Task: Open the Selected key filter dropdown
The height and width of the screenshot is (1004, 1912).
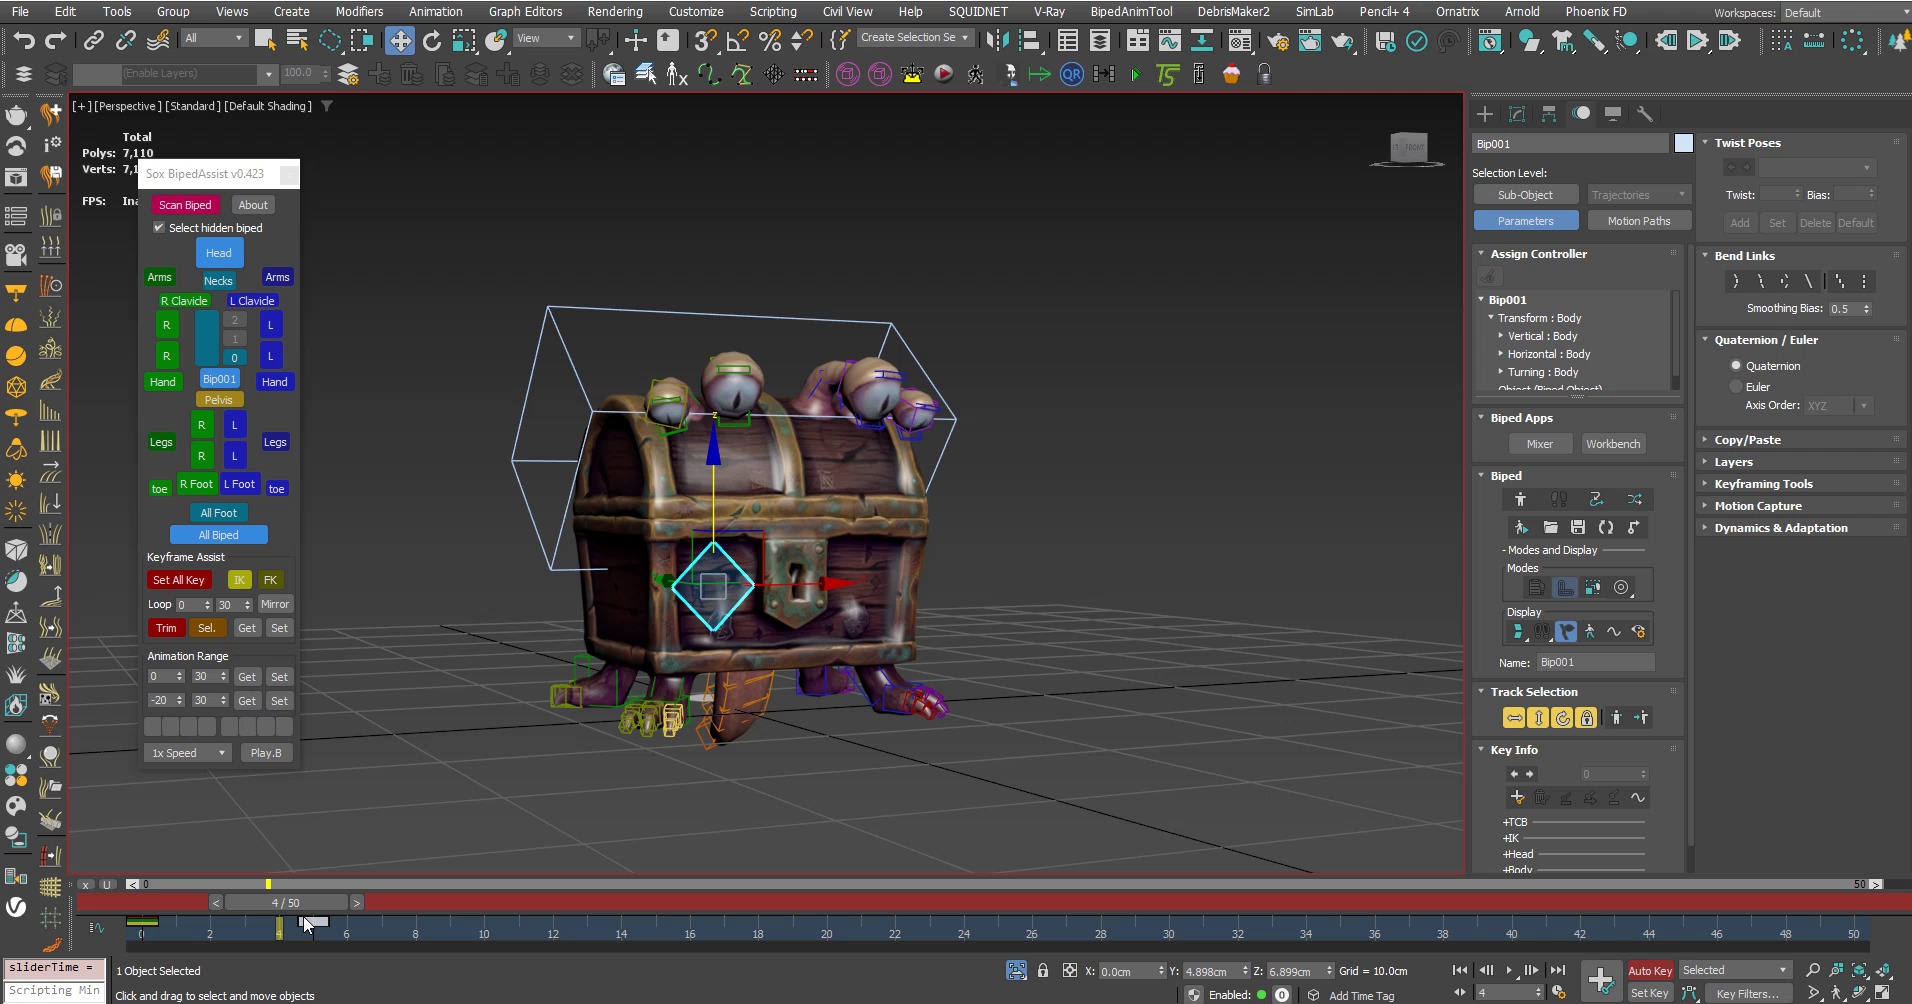Action: tap(1734, 970)
